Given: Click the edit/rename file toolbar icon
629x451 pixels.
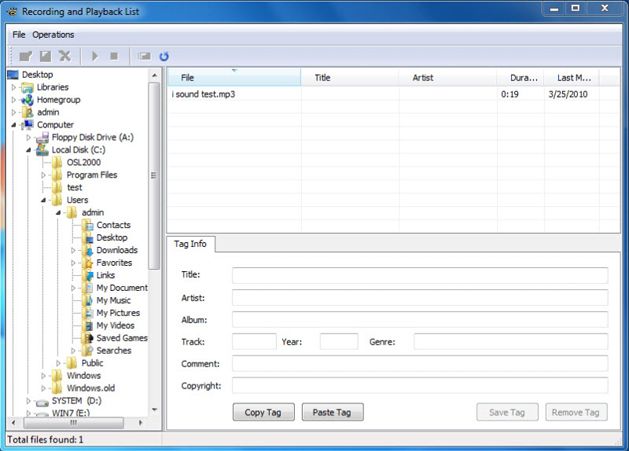Looking at the screenshot, I should (26, 56).
